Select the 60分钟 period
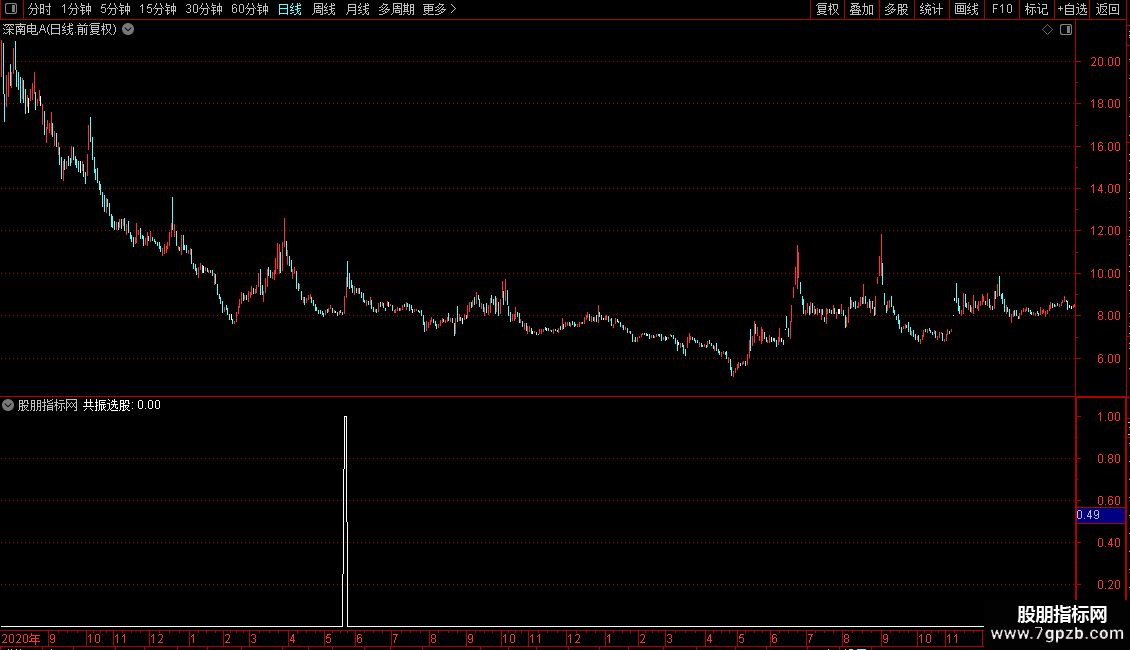 (x=250, y=9)
